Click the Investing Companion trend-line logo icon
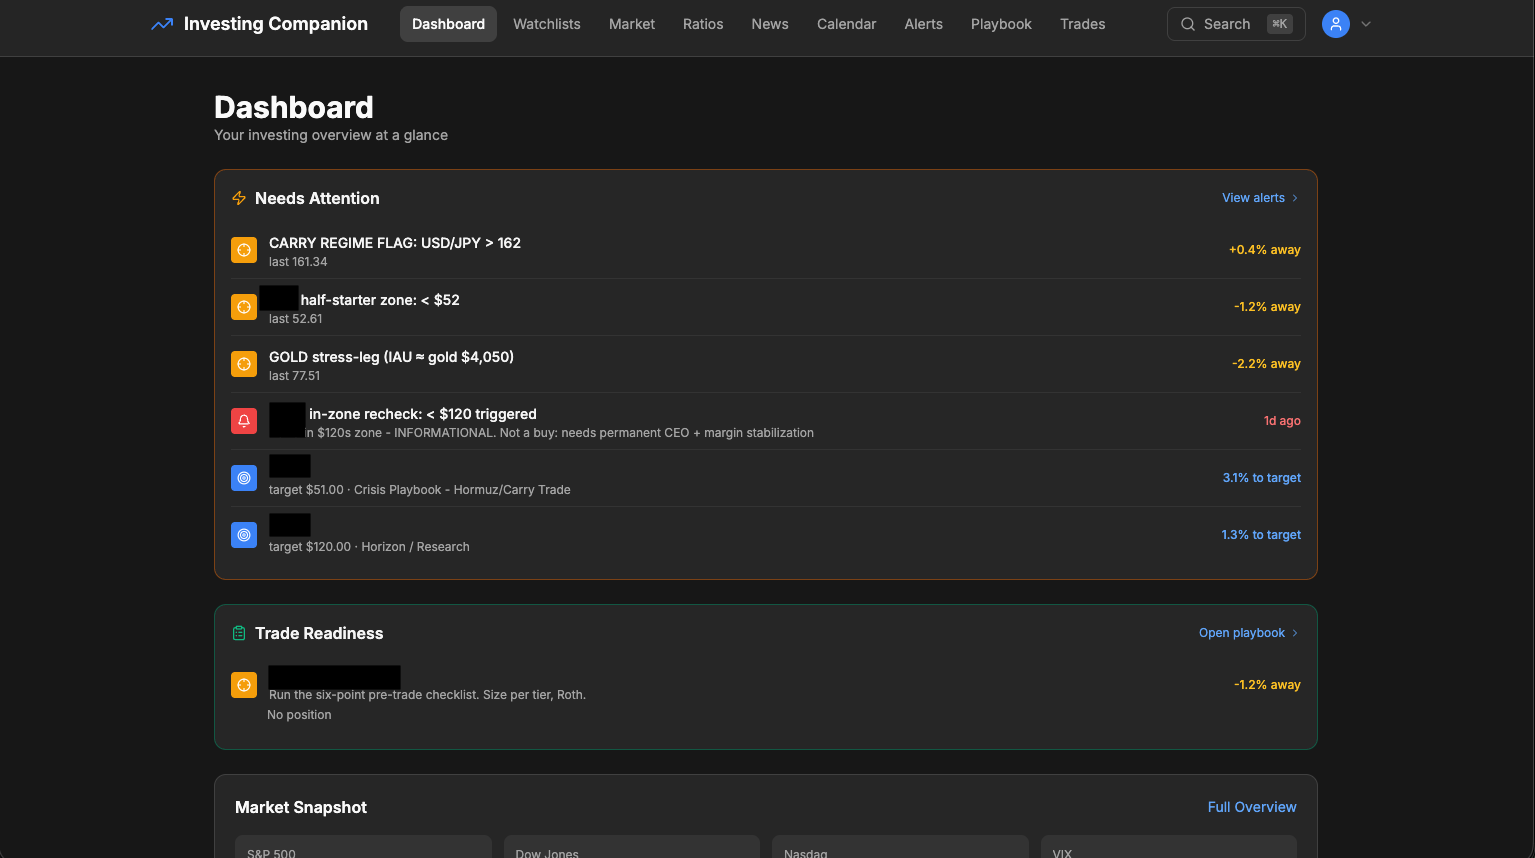Screen dimensions: 1535x858 coord(162,24)
